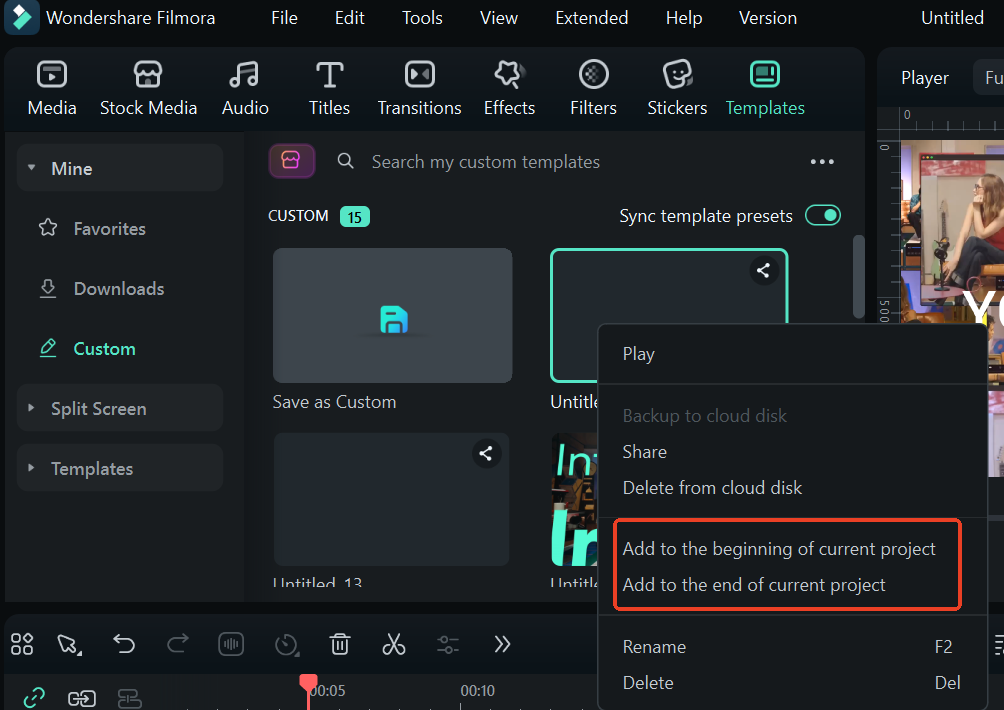1004x710 pixels.
Task: Open the Stock Media panel
Action: click(x=148, y=88)
